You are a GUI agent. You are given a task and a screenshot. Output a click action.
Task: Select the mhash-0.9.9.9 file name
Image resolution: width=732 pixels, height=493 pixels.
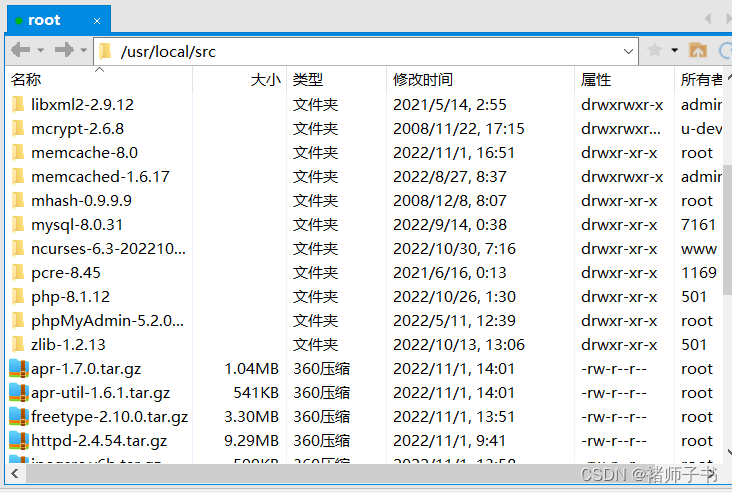81,201
